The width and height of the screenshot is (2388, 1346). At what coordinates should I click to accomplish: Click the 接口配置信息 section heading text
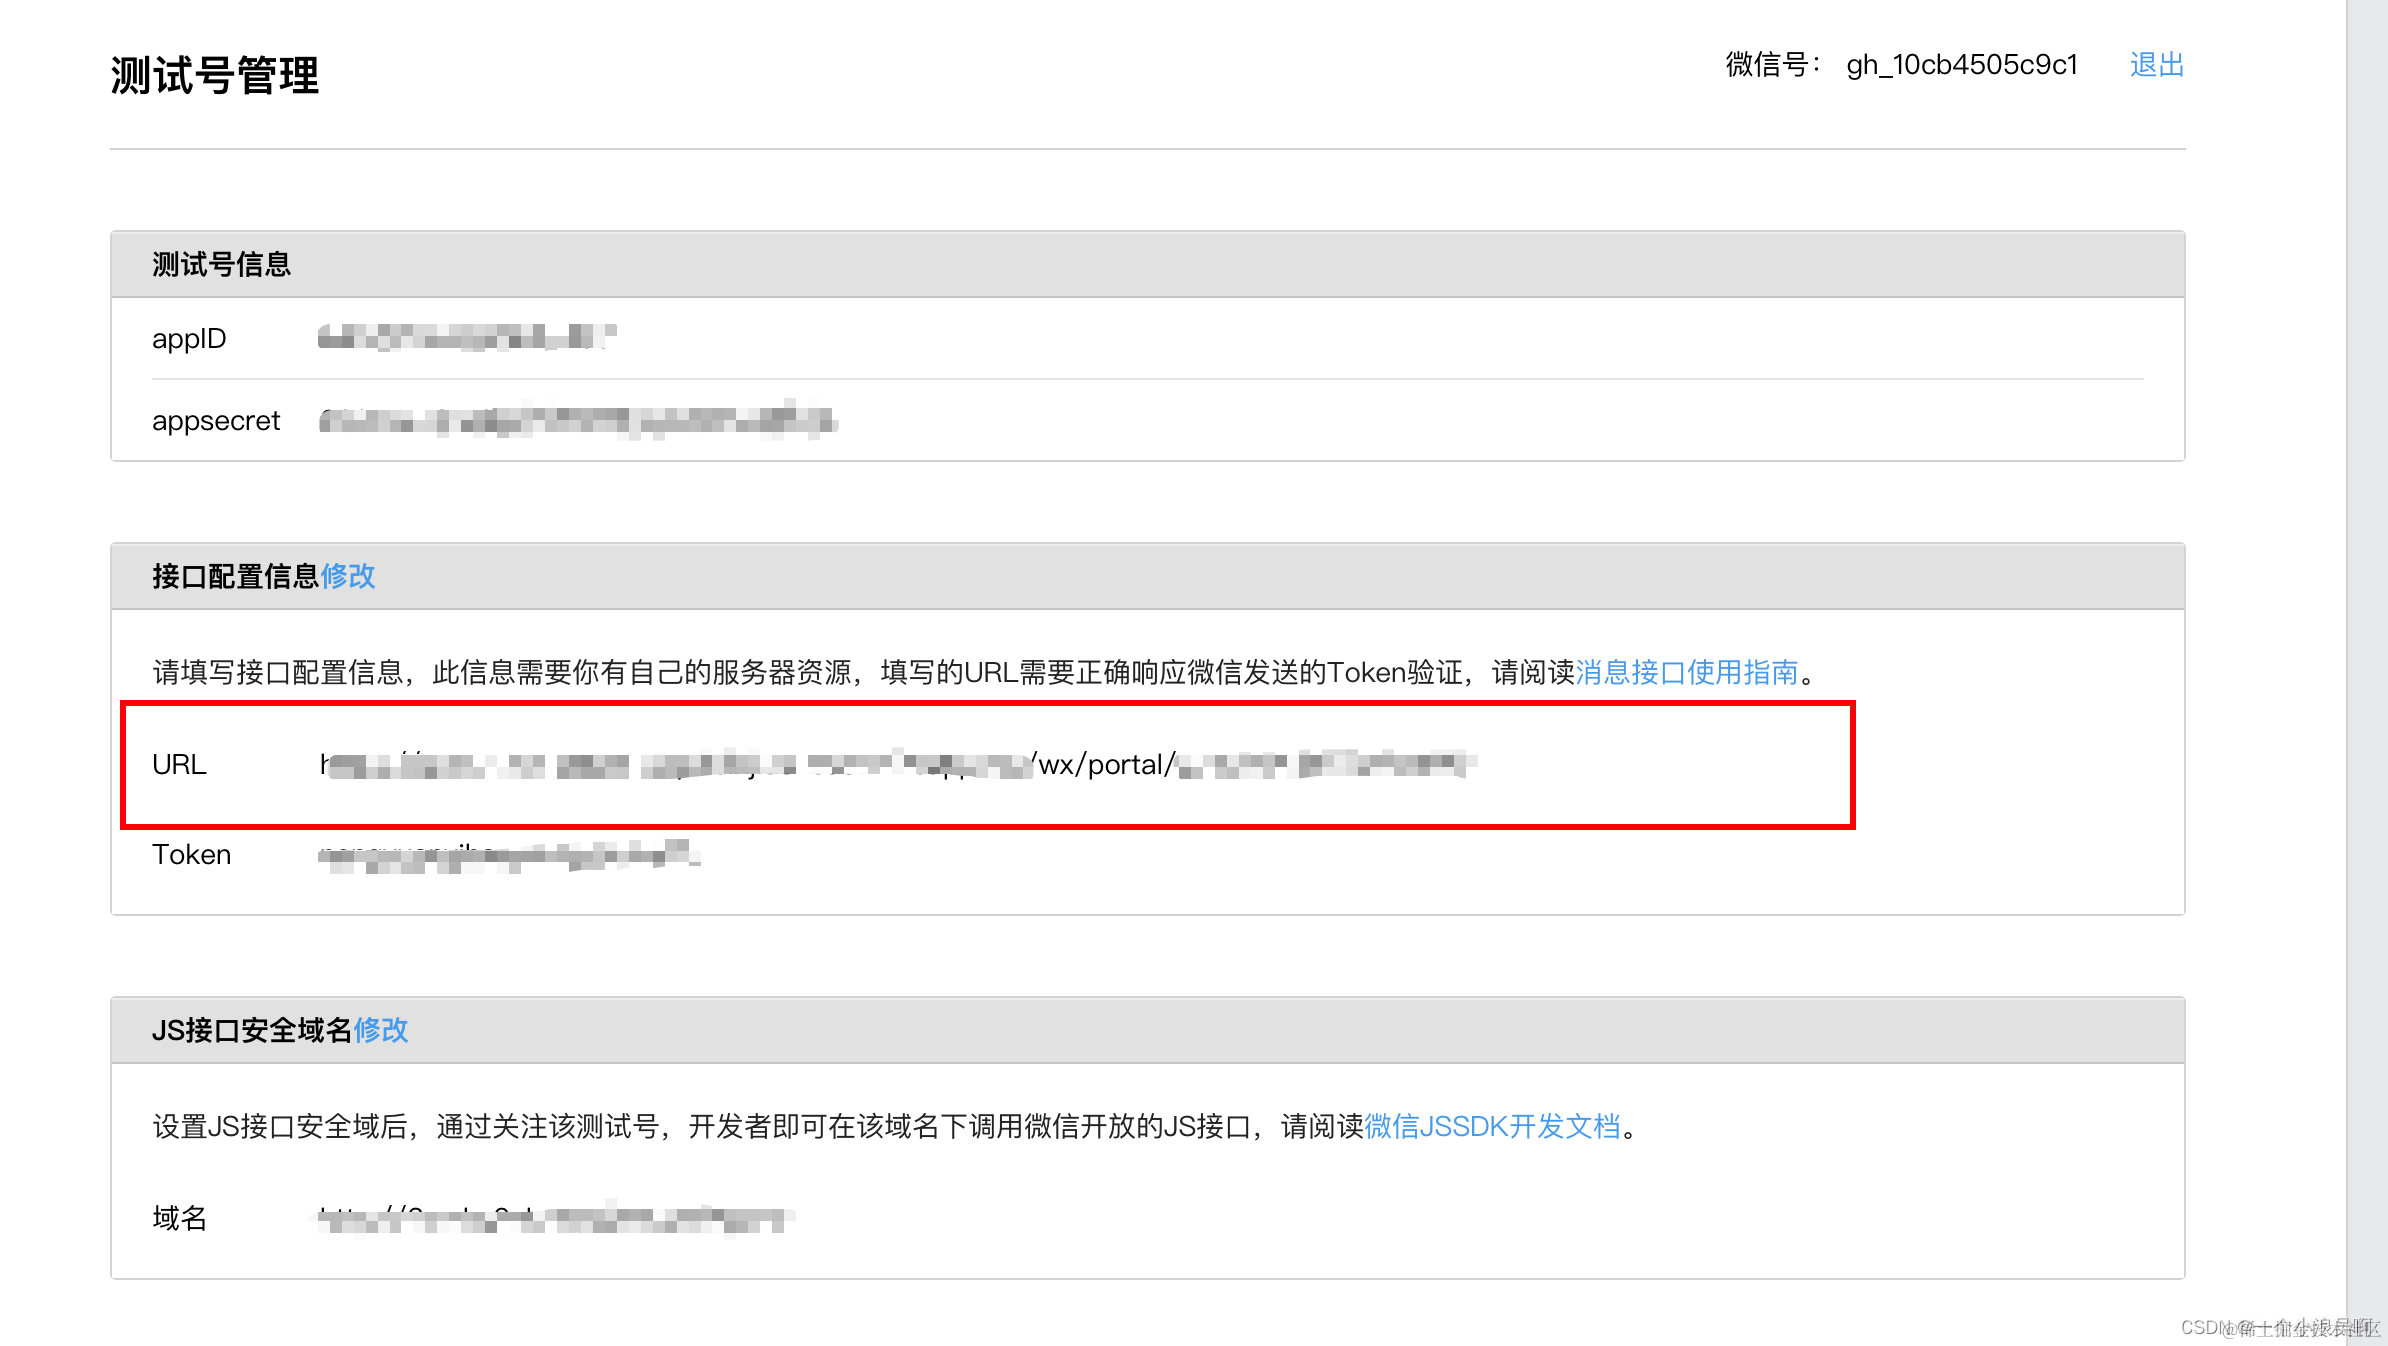(x=235, y=576)
